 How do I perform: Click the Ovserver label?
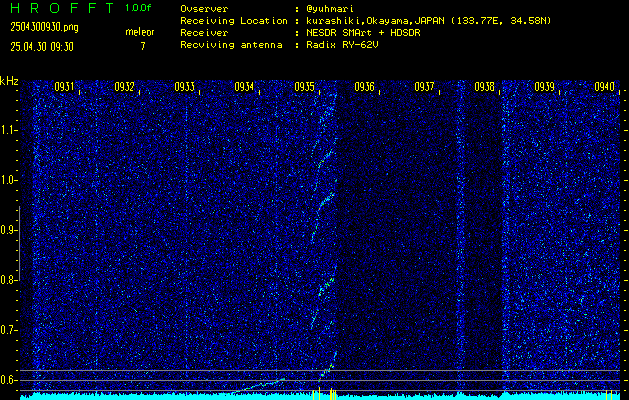204,9
